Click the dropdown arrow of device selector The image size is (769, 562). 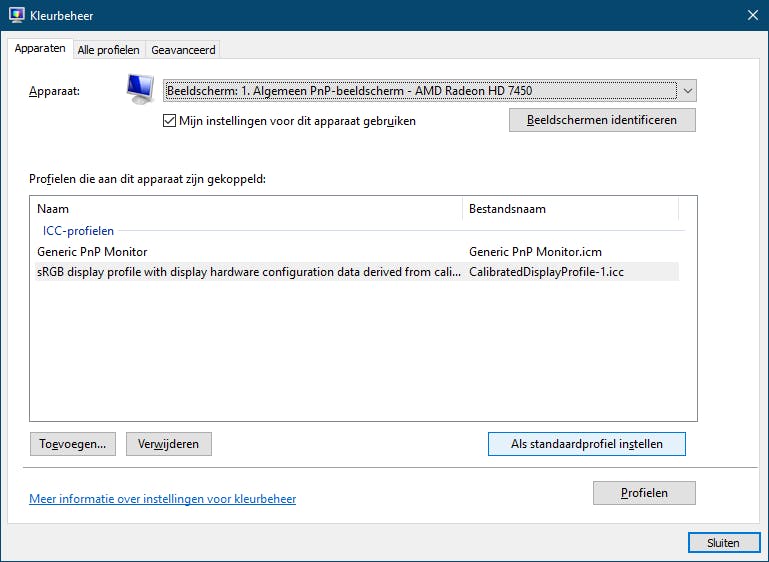point(687,91)
